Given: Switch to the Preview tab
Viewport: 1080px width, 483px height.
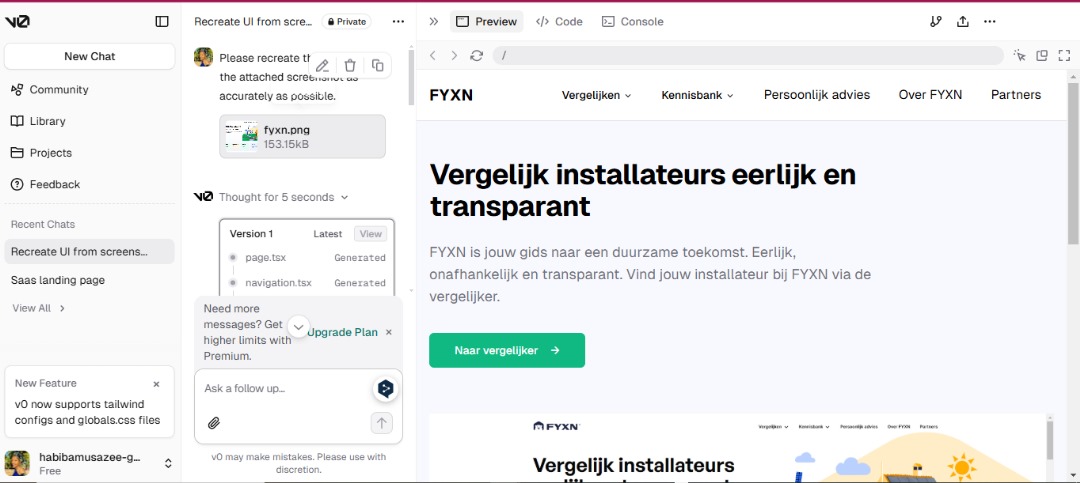Looking at the screenshot, I should coord(486,21).
